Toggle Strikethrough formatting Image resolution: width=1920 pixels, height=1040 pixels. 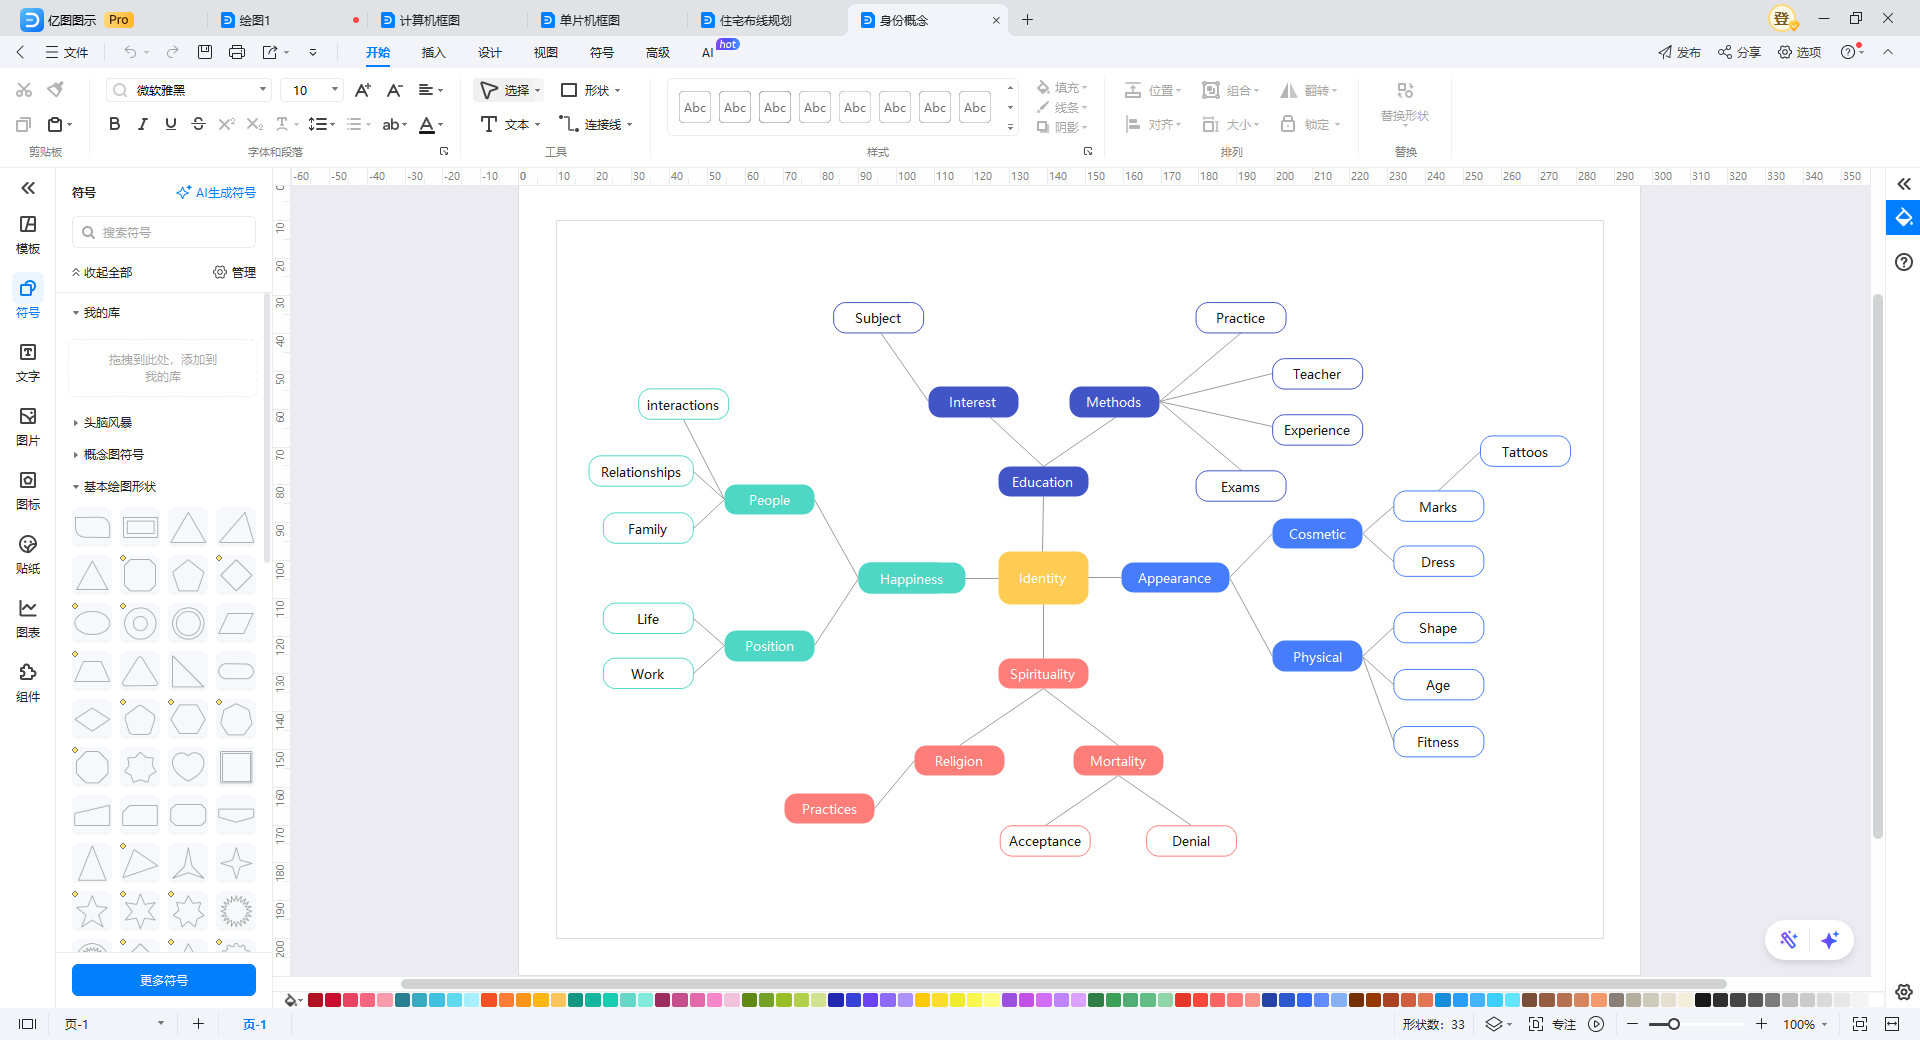coord(198,124)
